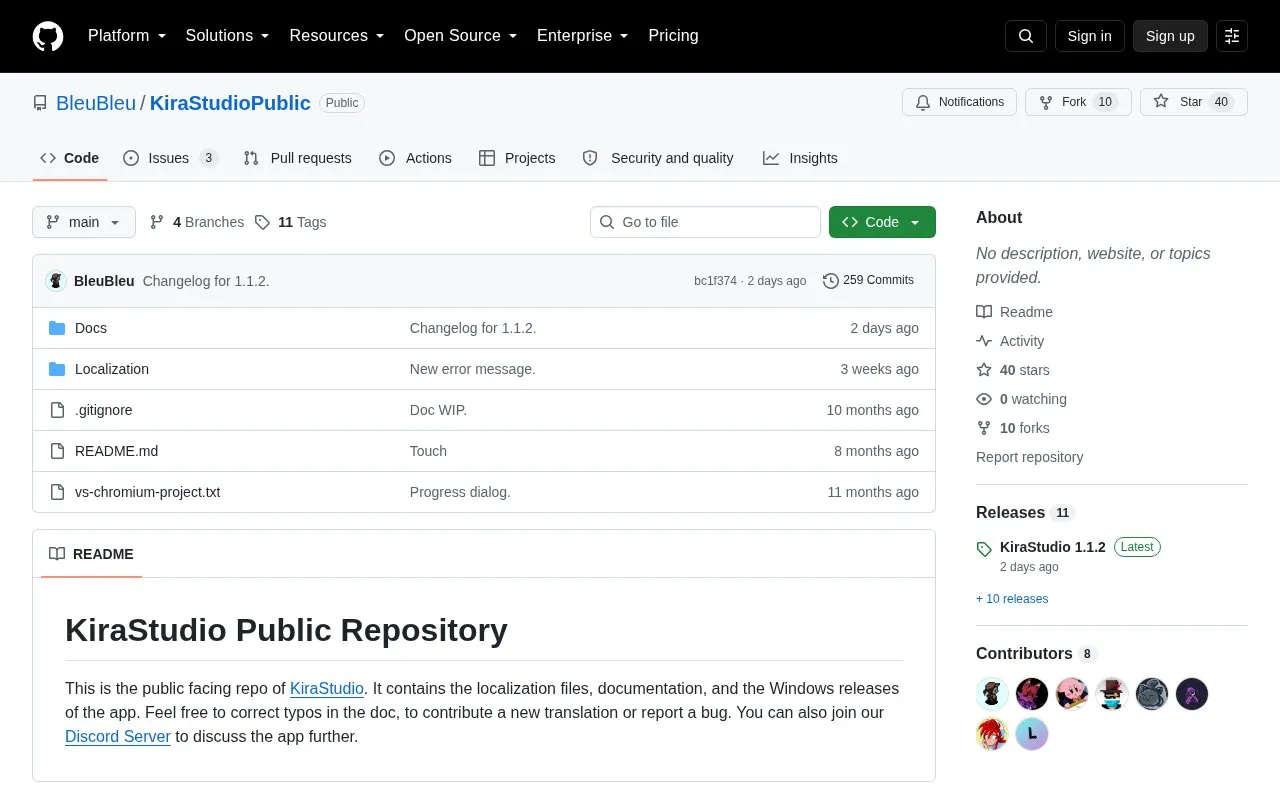Click the vs-chromium-project.txt file icon
Image resolution: width=1280 pixels, height=800 pixels.
coord(57,492)
